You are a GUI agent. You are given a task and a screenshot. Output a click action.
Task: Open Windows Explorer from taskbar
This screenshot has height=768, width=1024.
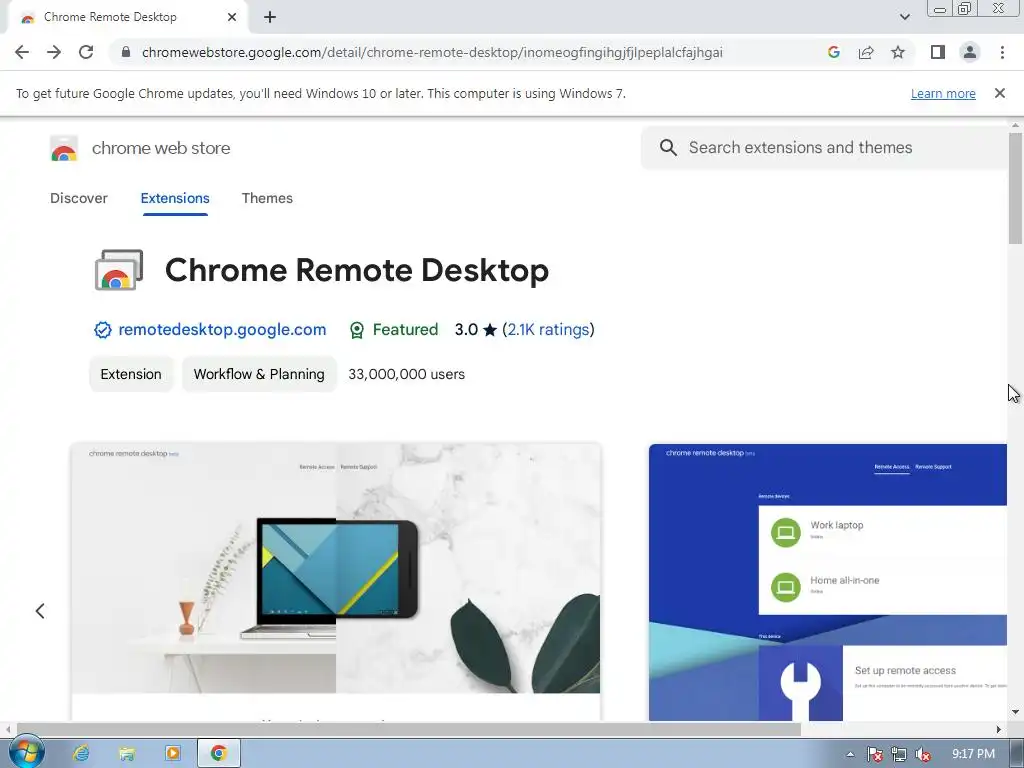[x=127, y=753]
